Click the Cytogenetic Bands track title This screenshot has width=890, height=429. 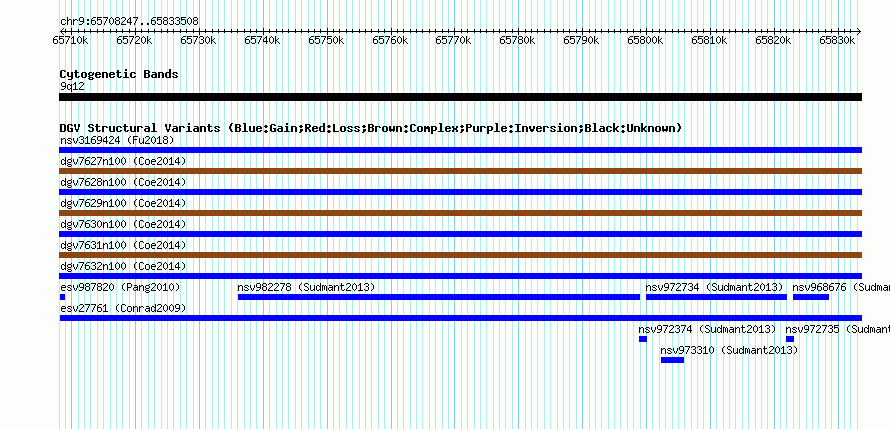pos(119,74)
